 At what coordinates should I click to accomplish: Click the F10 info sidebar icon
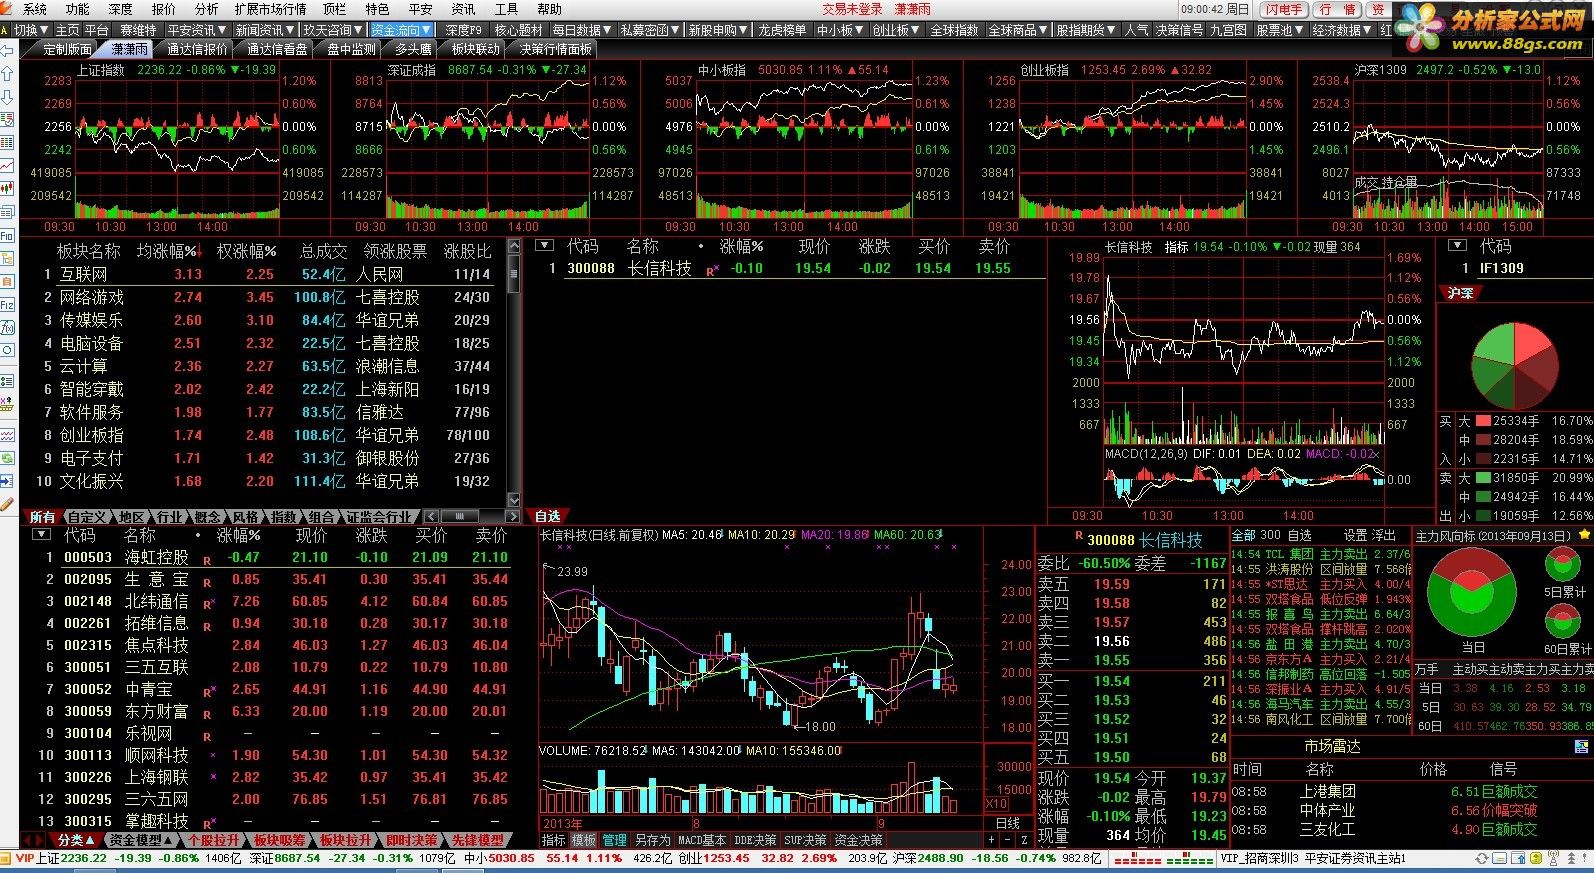(x=7, y=236)
